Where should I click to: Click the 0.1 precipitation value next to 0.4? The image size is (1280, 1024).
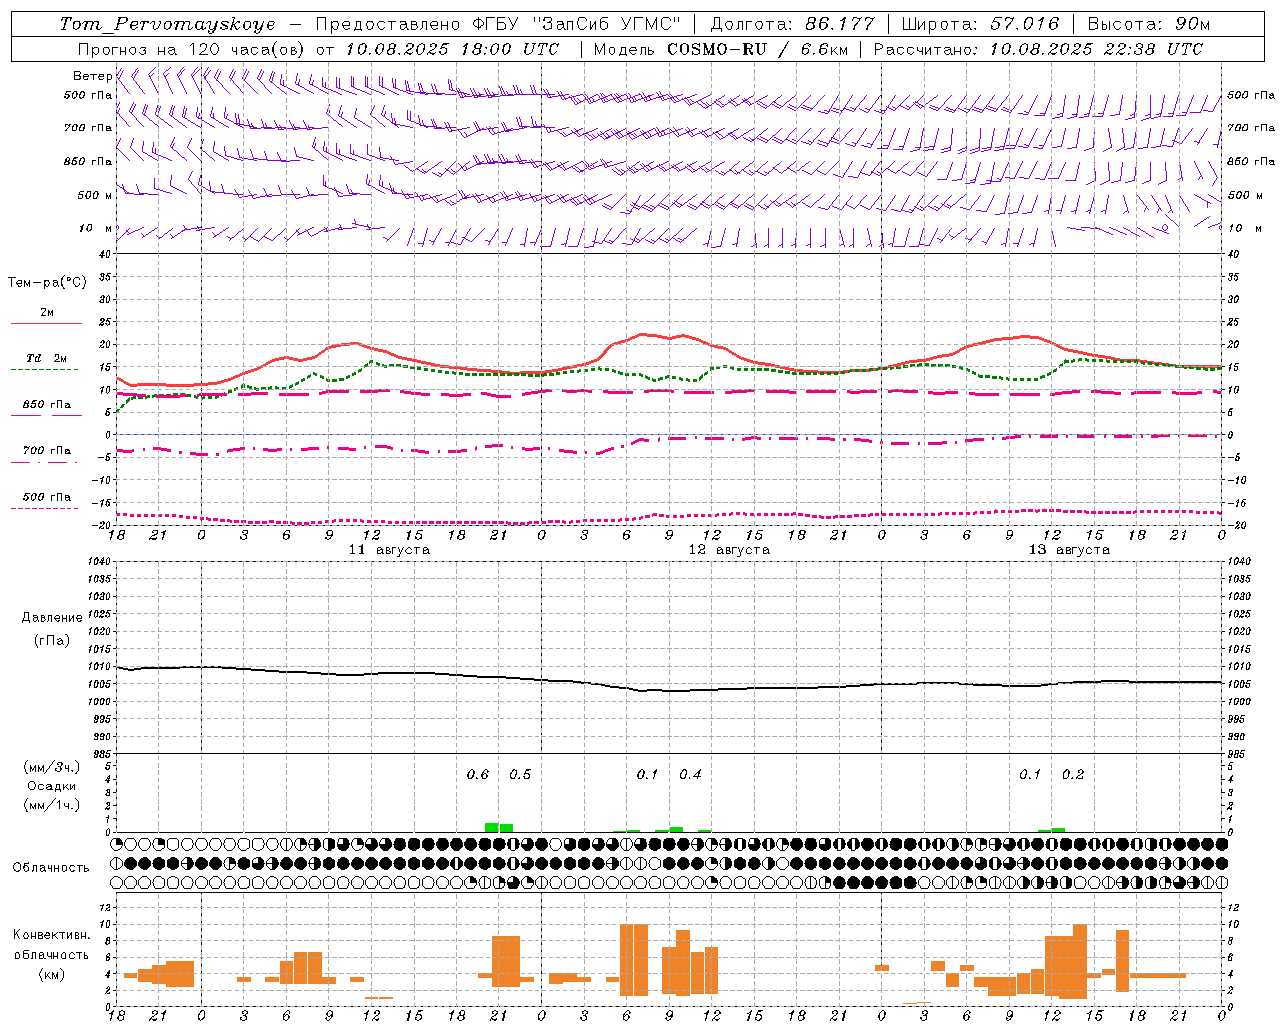(x=648, y=775)
